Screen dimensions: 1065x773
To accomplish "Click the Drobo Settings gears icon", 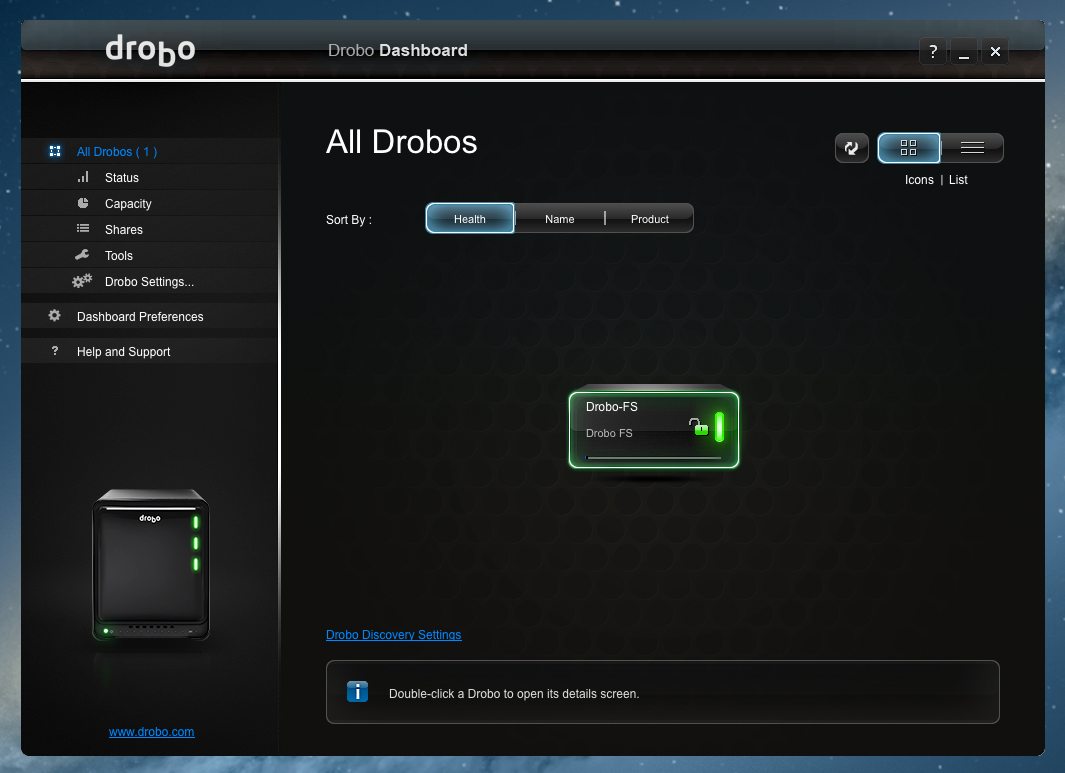I will [82, 281].
